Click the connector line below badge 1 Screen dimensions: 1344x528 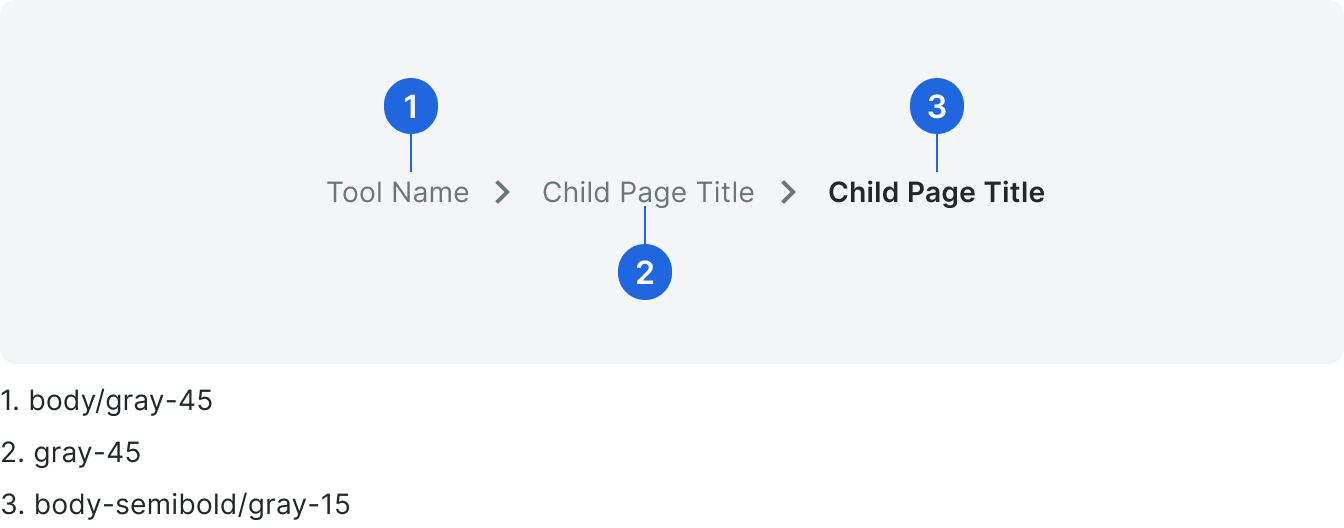(x=411, y=152)
